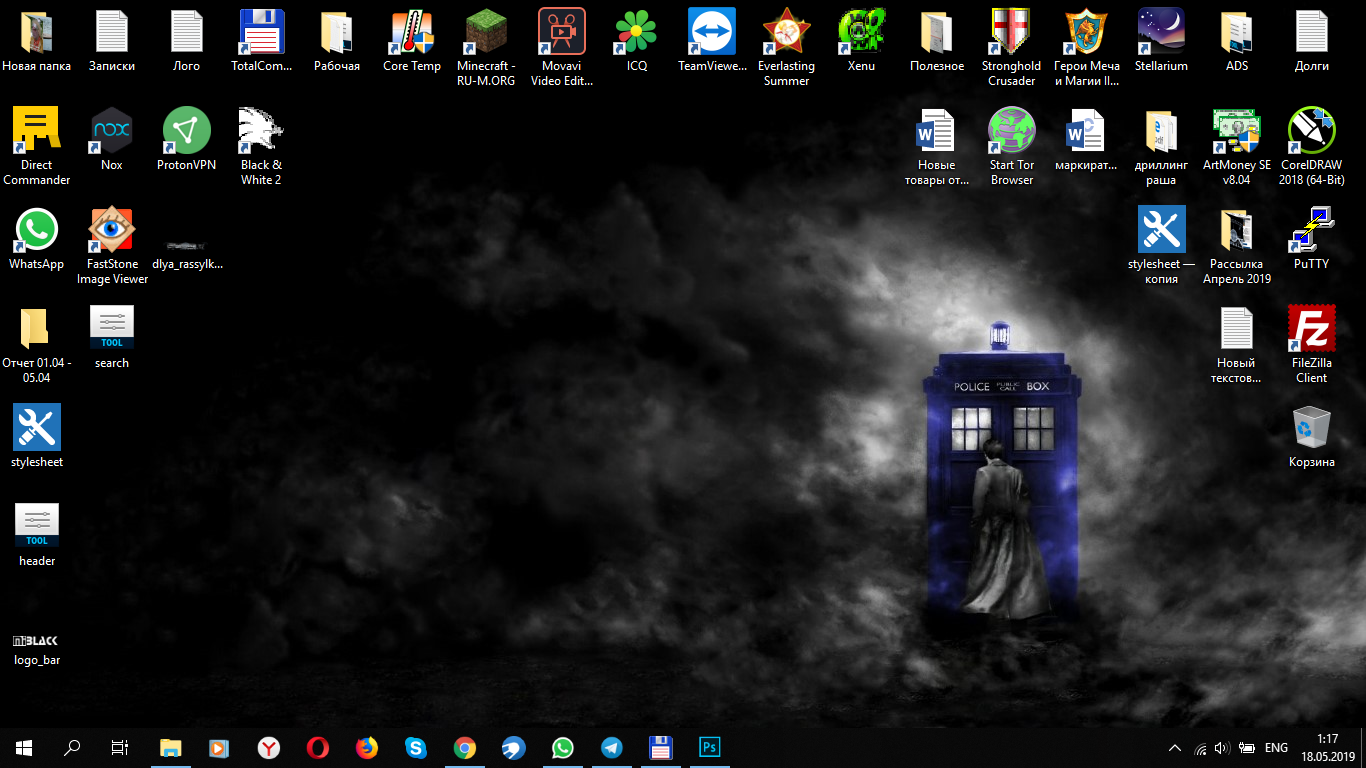Select the PuTTY desktop shortcut
This screenshot has width=1366, height=768.
[1312, 230]
